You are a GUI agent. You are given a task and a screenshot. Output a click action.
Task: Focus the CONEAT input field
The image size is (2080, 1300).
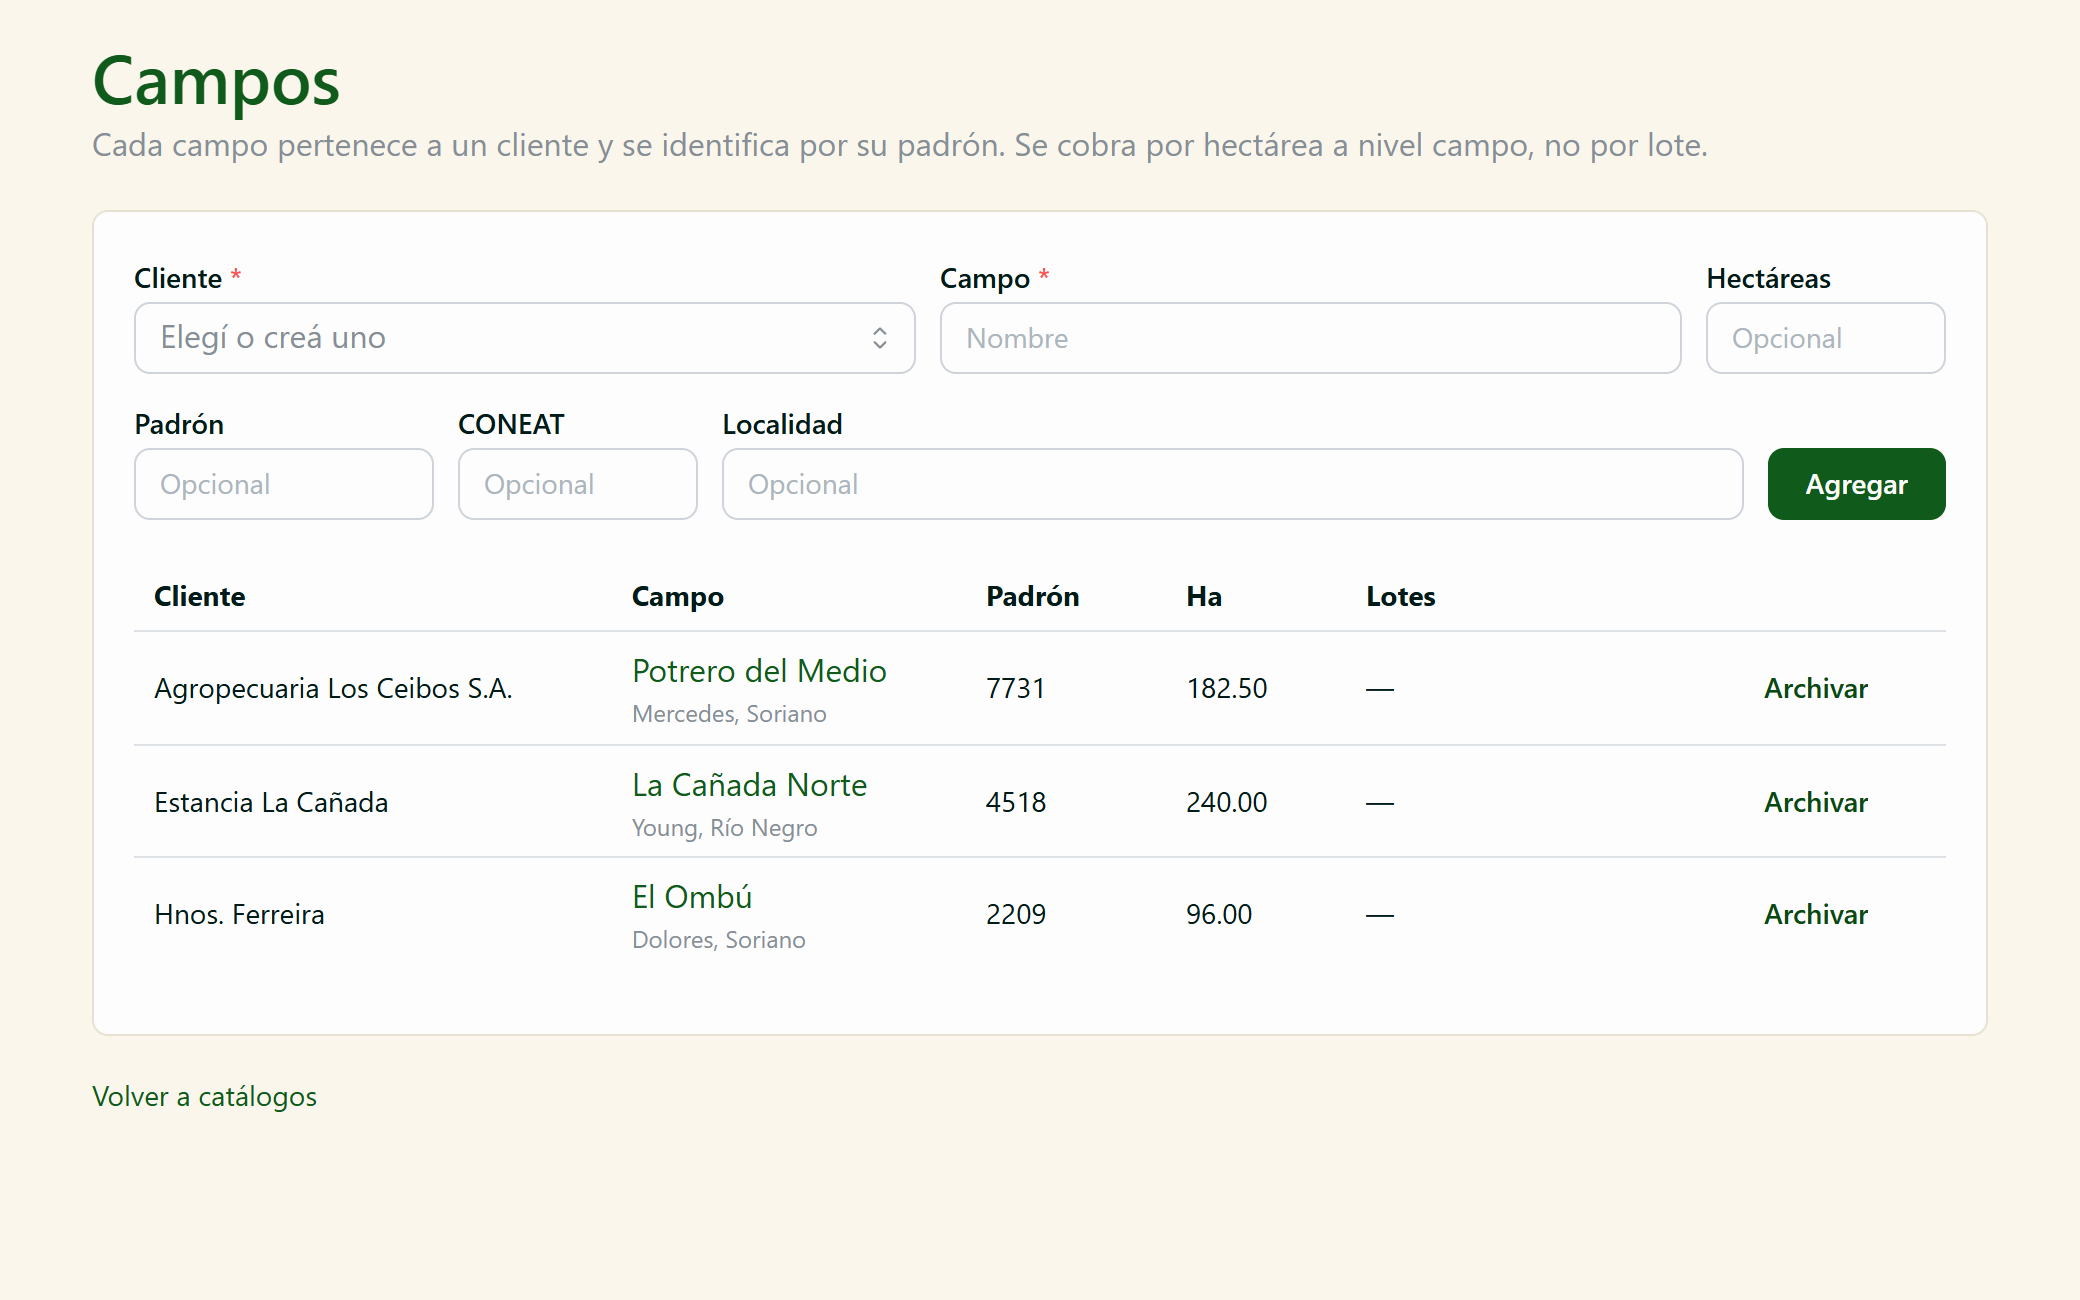[578, 484]
